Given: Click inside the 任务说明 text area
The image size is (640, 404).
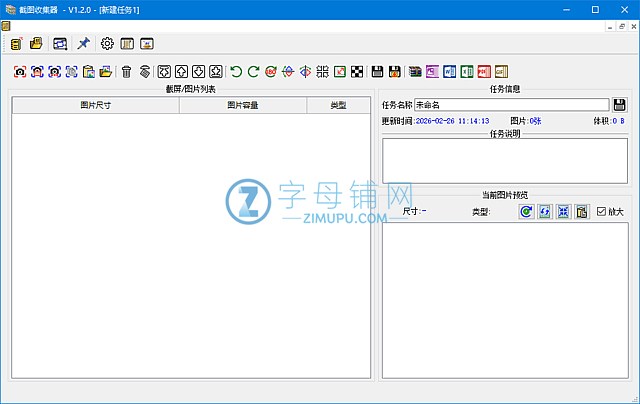Looking at the screenshot, I should click(x=504, y=160).
